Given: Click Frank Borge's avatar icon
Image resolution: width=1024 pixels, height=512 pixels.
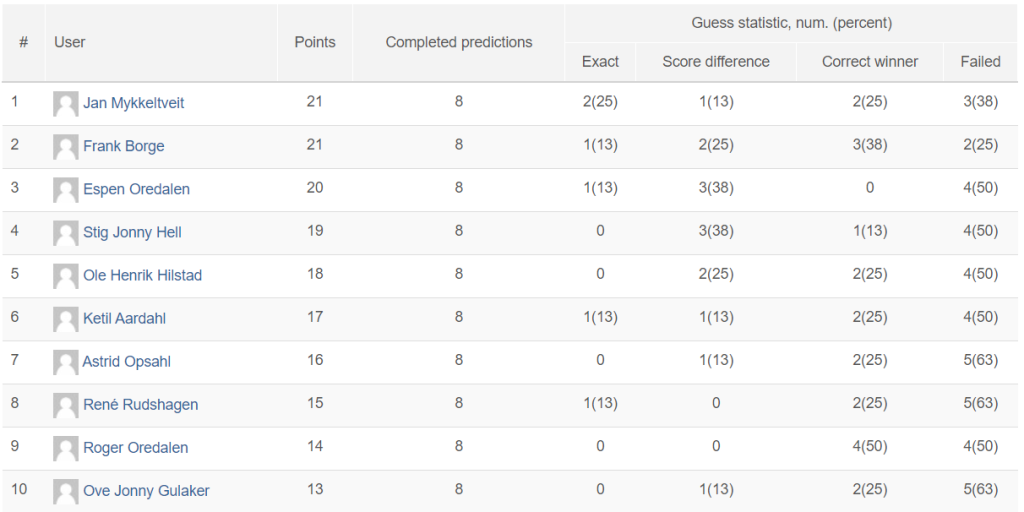Looking at the screenshot, I should pyautogui.click(x=65, y=147).
